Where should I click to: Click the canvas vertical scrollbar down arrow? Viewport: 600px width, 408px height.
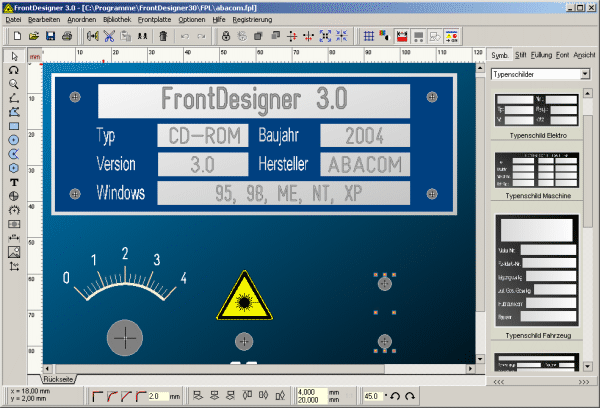point(480,359)
